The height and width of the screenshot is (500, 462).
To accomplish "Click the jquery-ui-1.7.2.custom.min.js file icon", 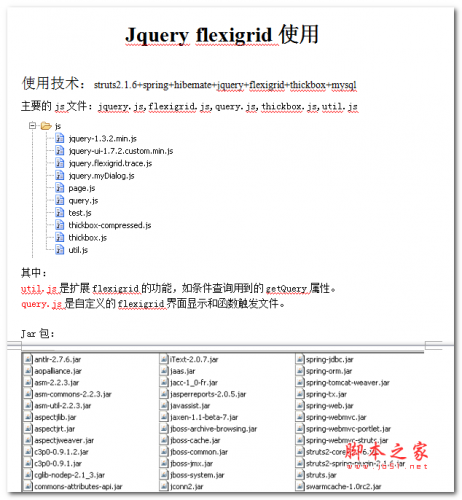I will pyautogui.click(x=60, y=150).
